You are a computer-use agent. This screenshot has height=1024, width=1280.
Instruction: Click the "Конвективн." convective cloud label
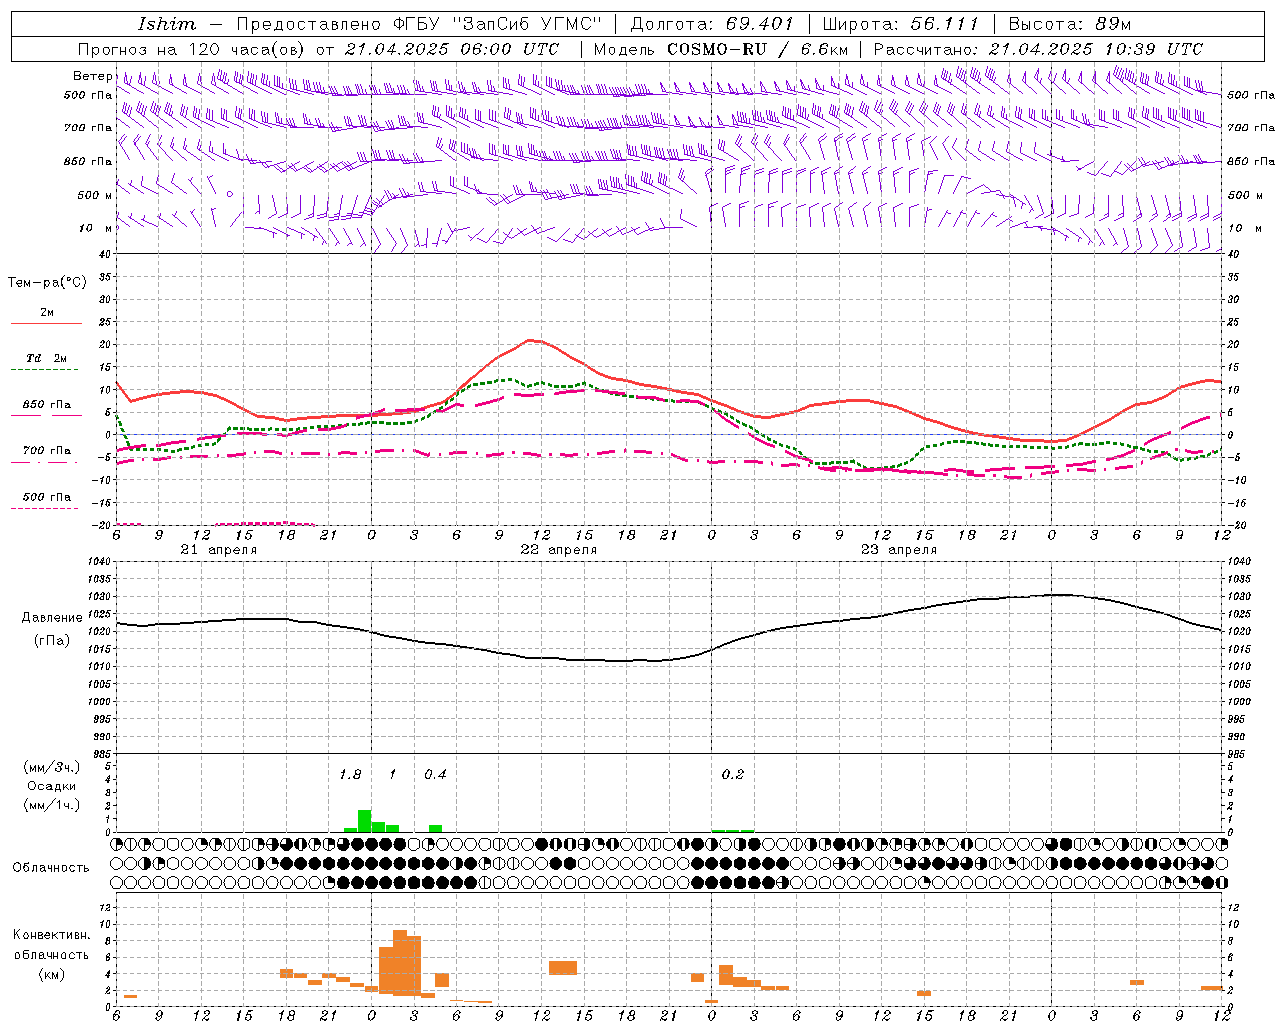coord(51,935)
